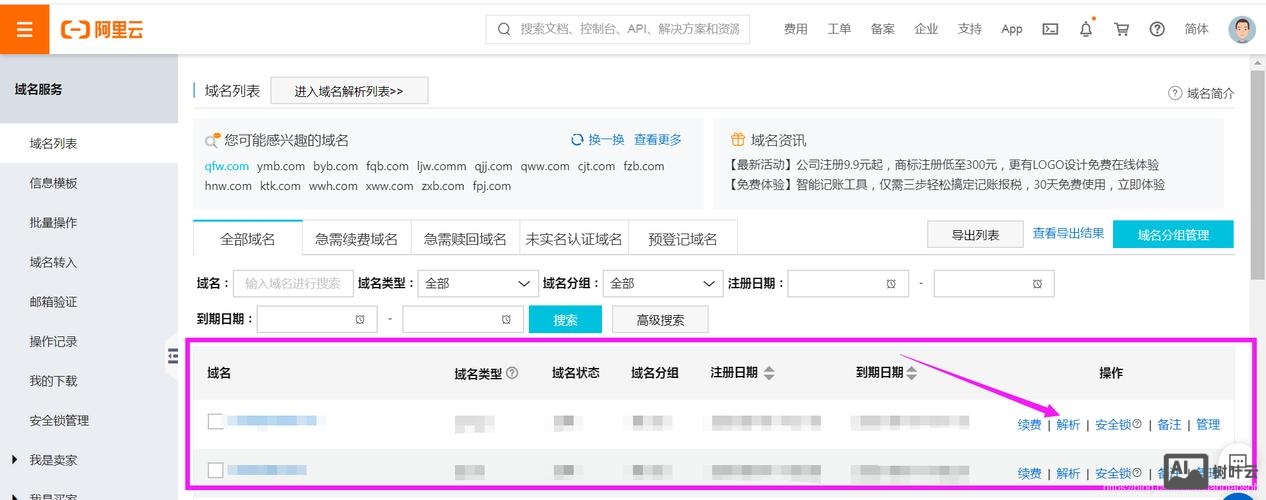
Task: Click the blue 搜索 button
Action: [565, 320]
